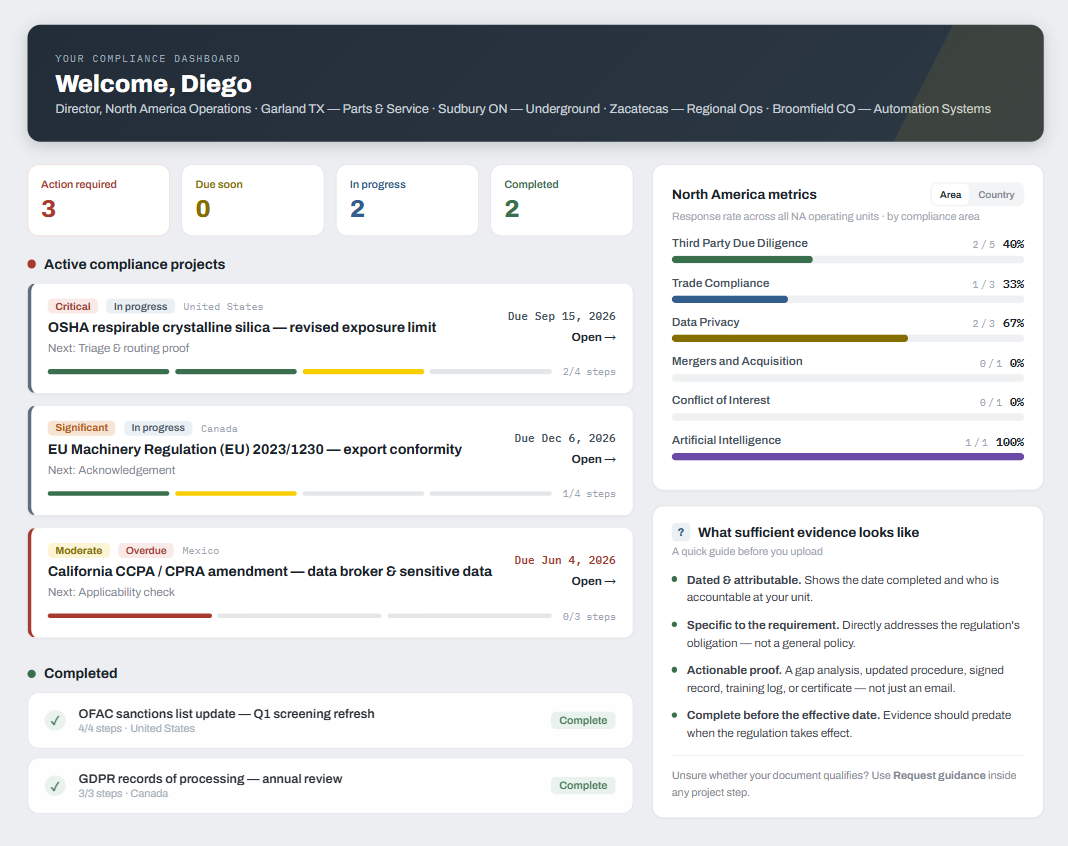Image resolution: width=1068 pixels, height=846 pixels.
Task: Switch metrics view to Country
Action: pos(996,195)
